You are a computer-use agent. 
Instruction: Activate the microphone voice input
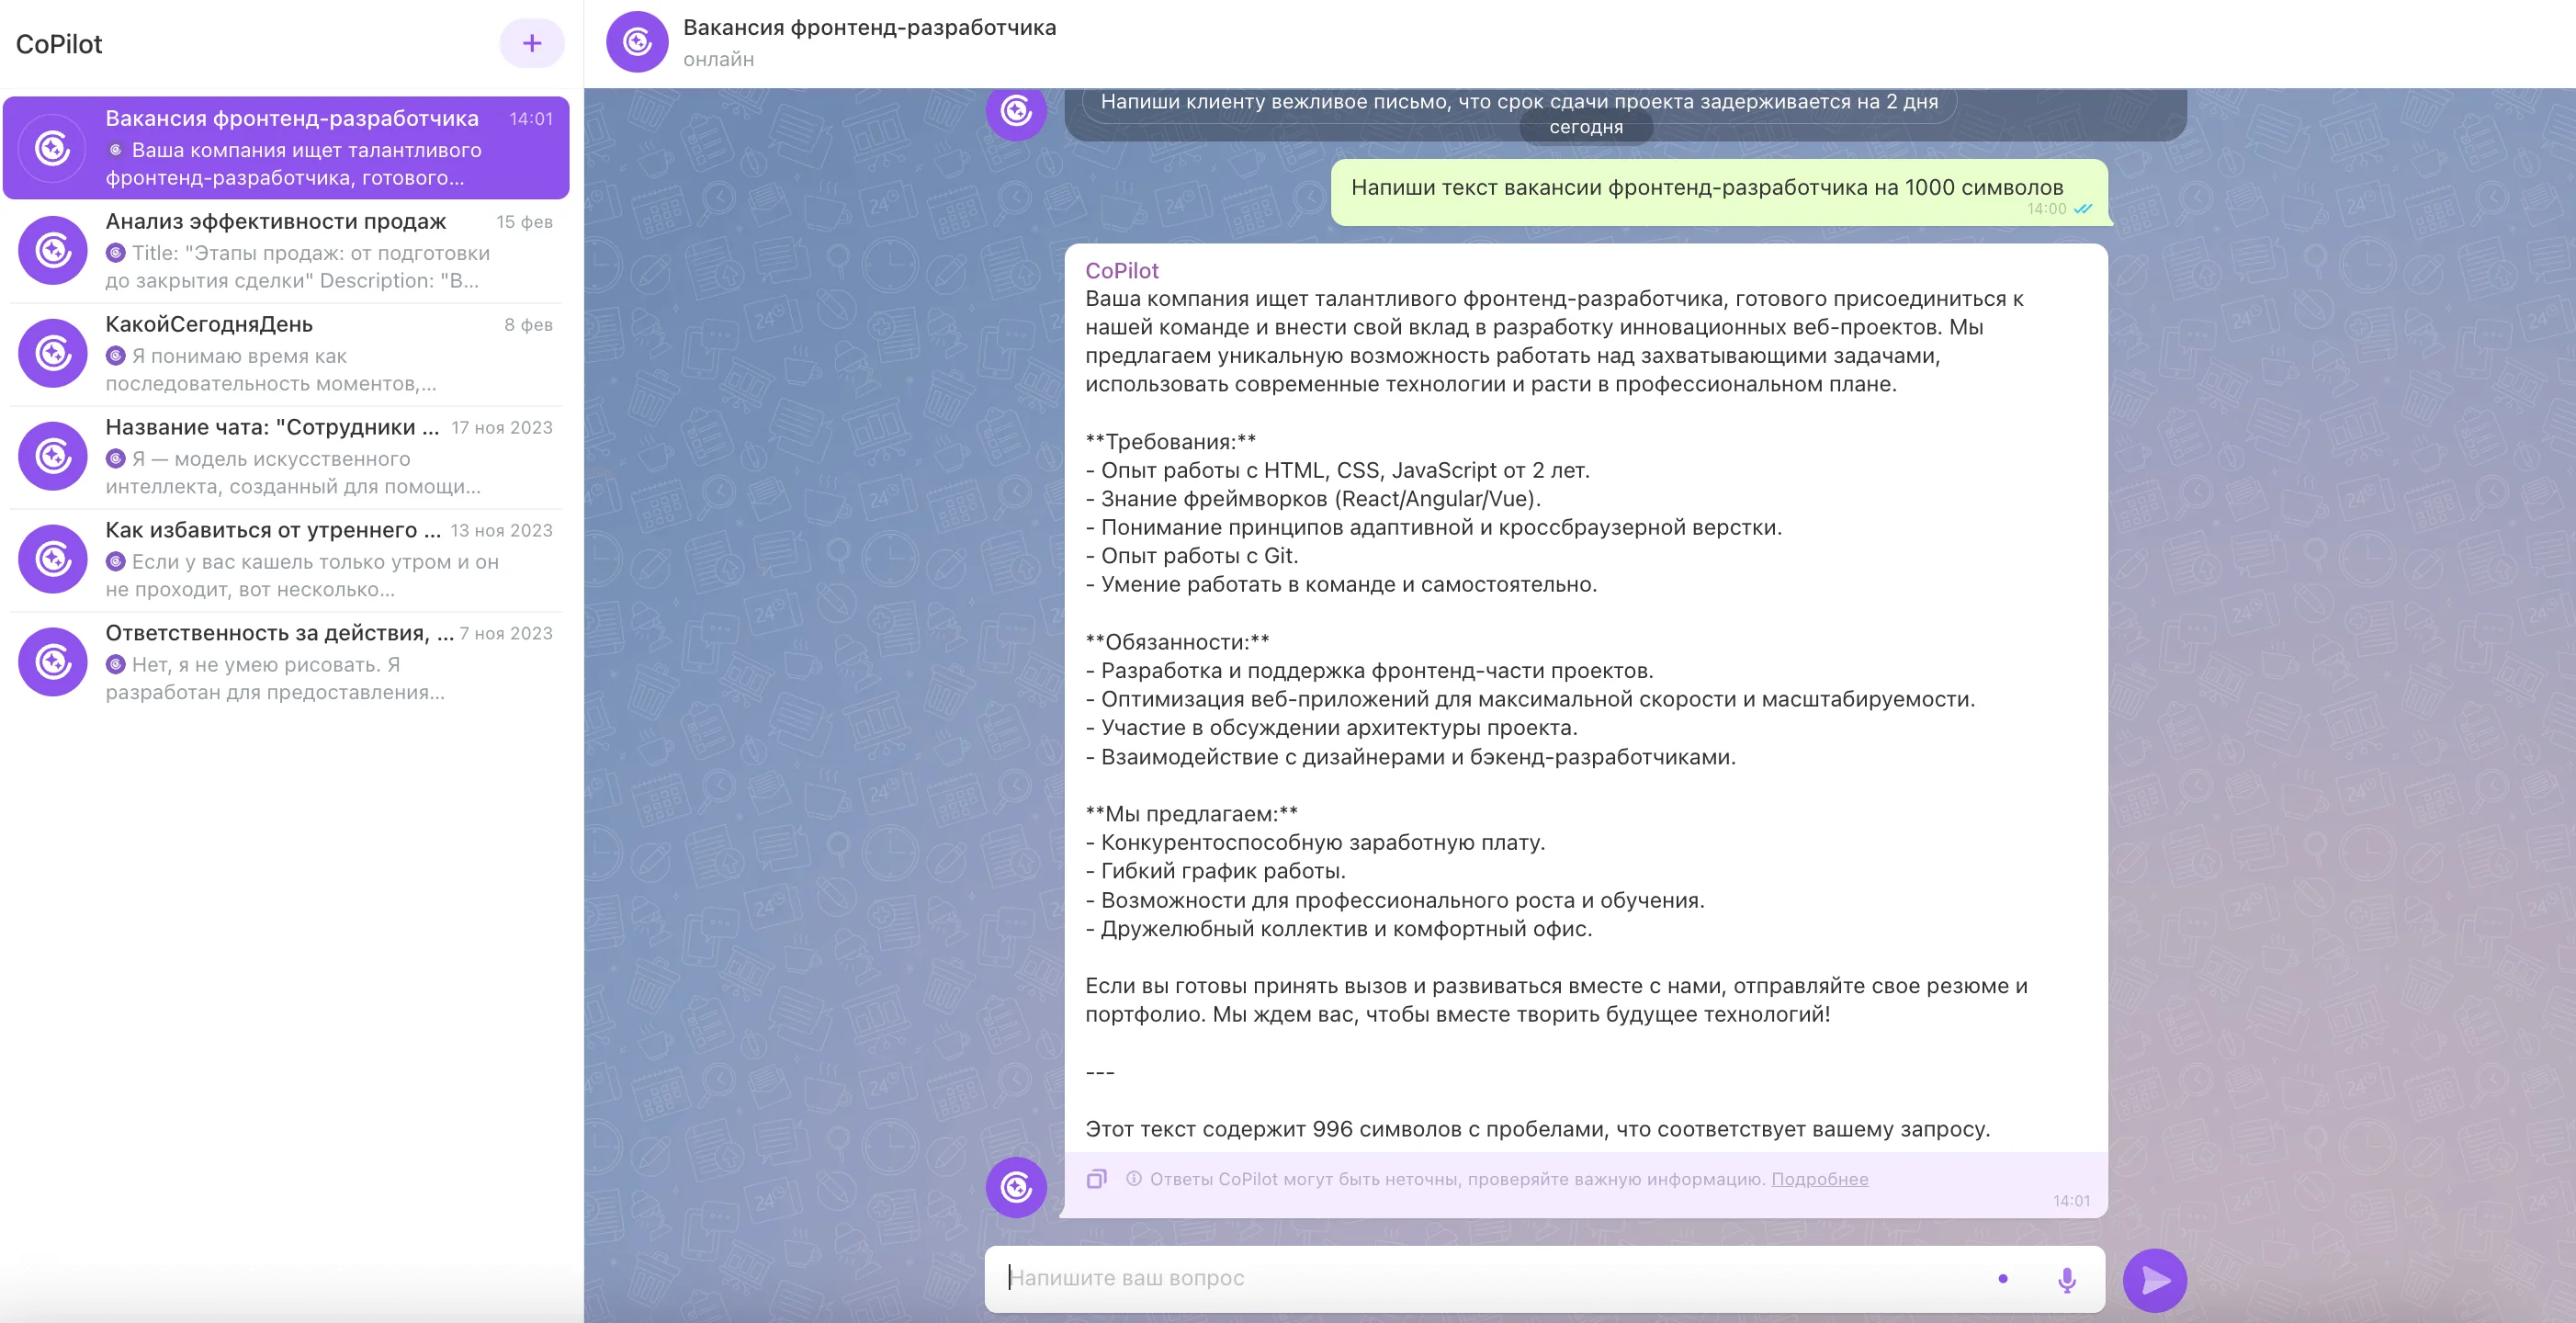(2066, 1279)
